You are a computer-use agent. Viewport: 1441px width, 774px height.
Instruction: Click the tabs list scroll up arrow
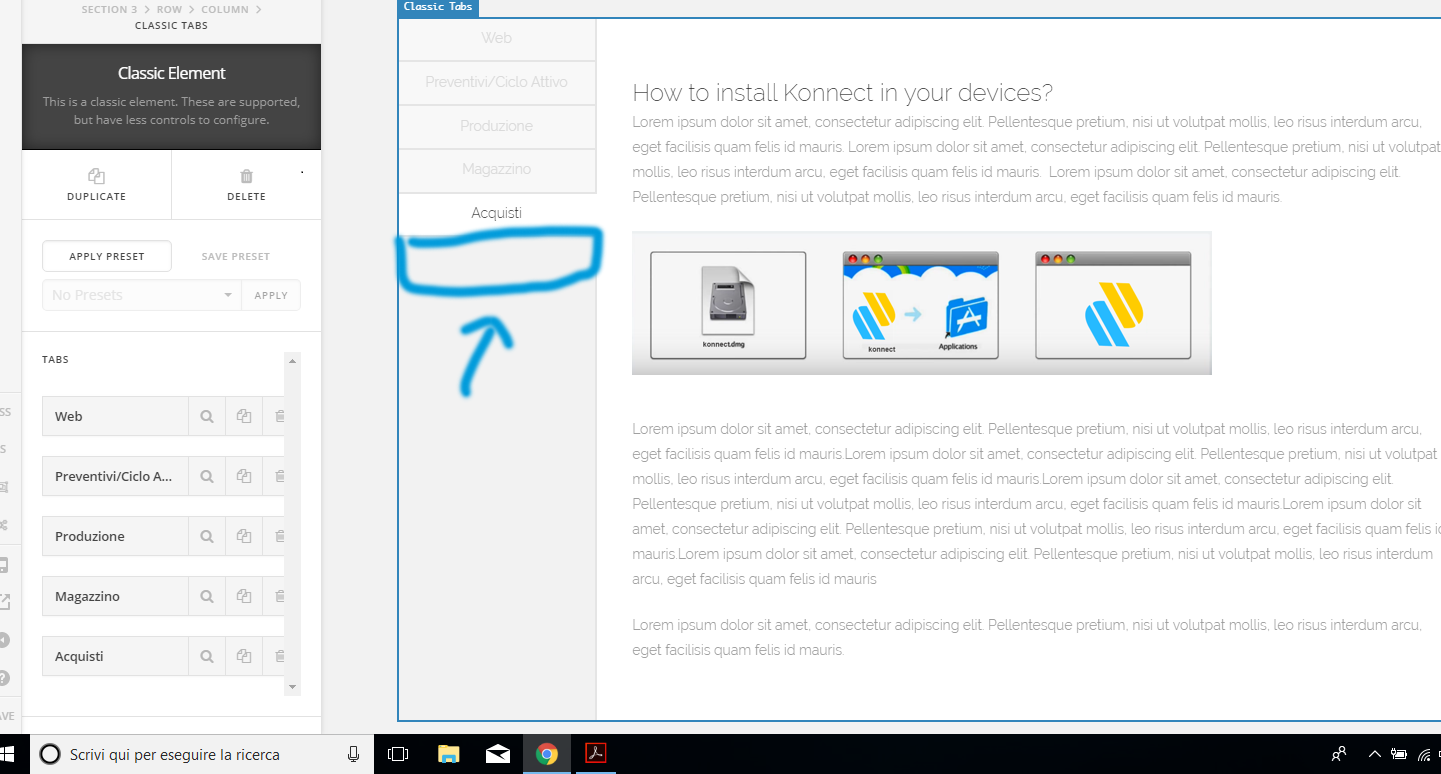pyautogui.click(x=292, y=360)
